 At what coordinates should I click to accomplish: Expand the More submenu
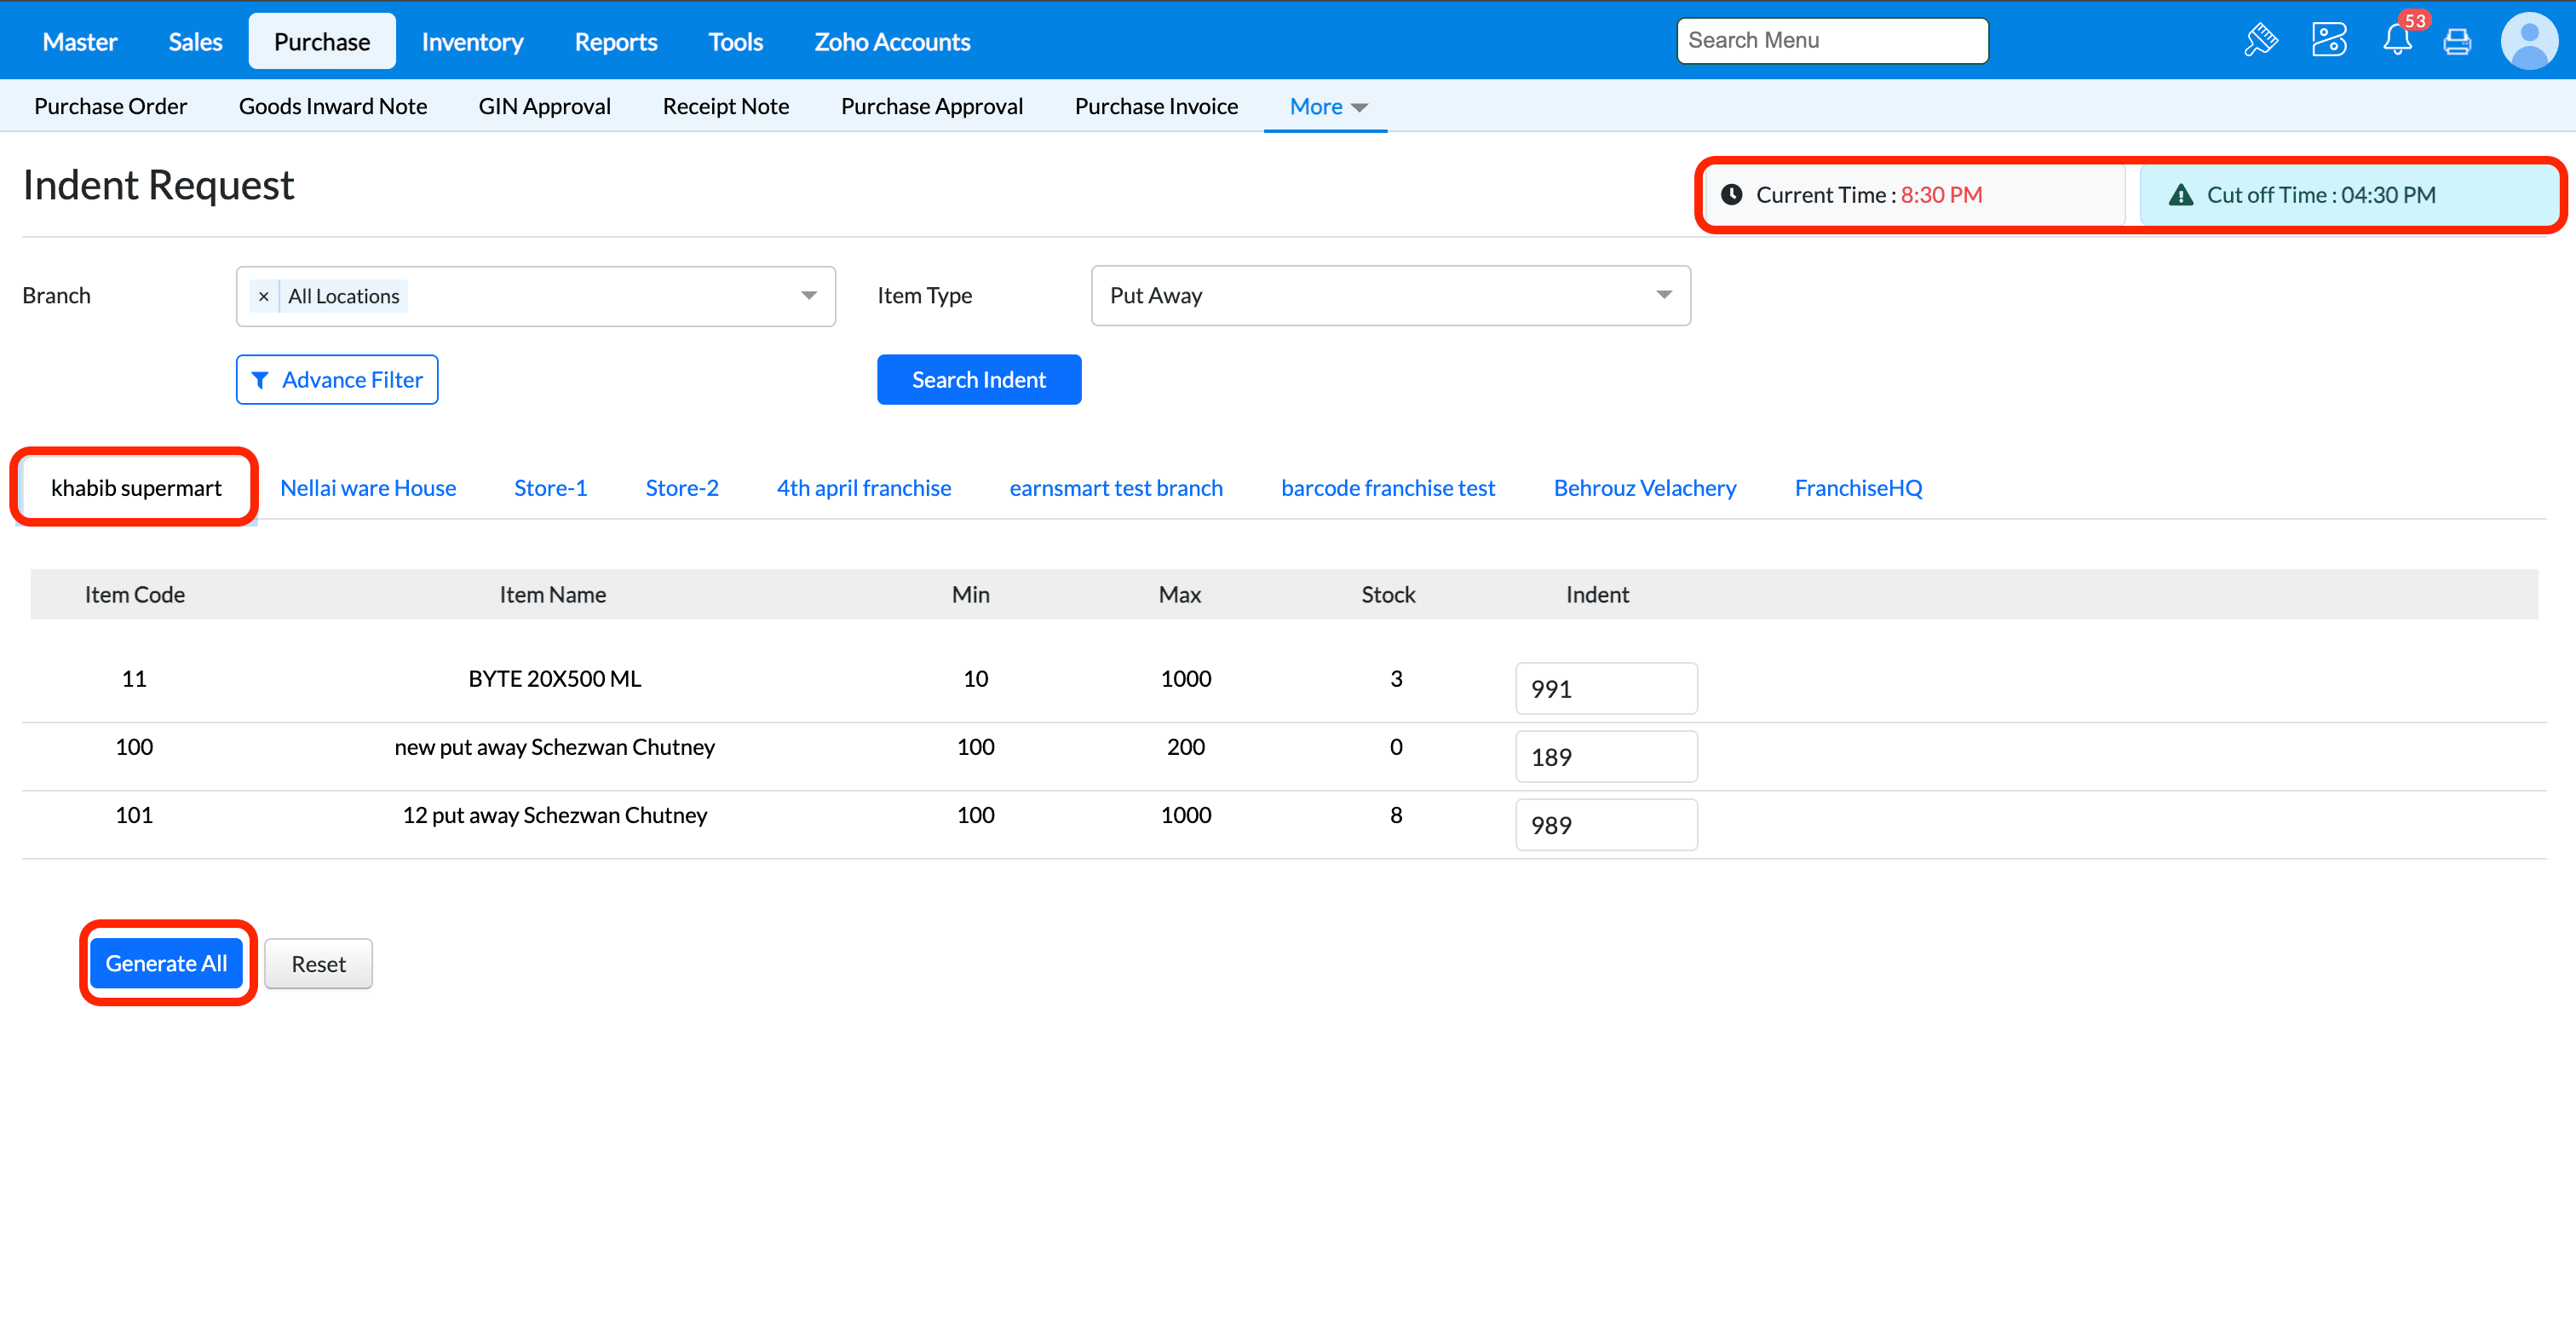(x=1326, y=107)
